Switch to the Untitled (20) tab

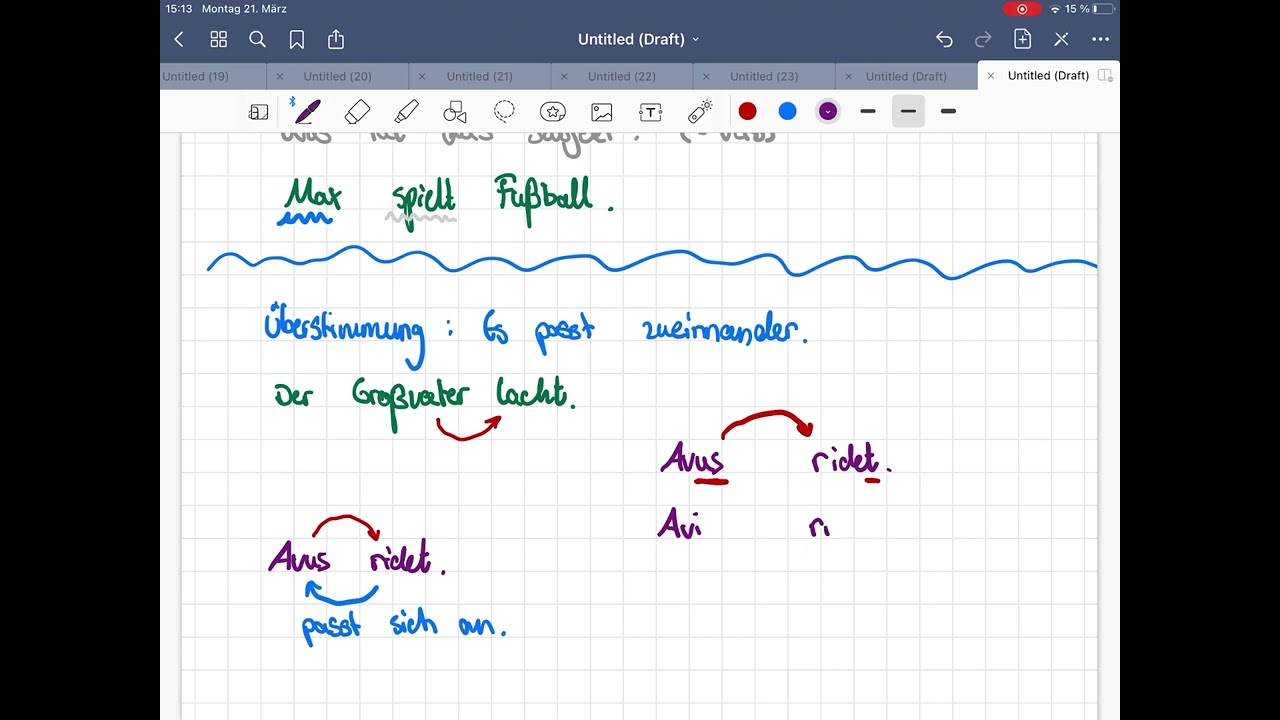point(338,76)
